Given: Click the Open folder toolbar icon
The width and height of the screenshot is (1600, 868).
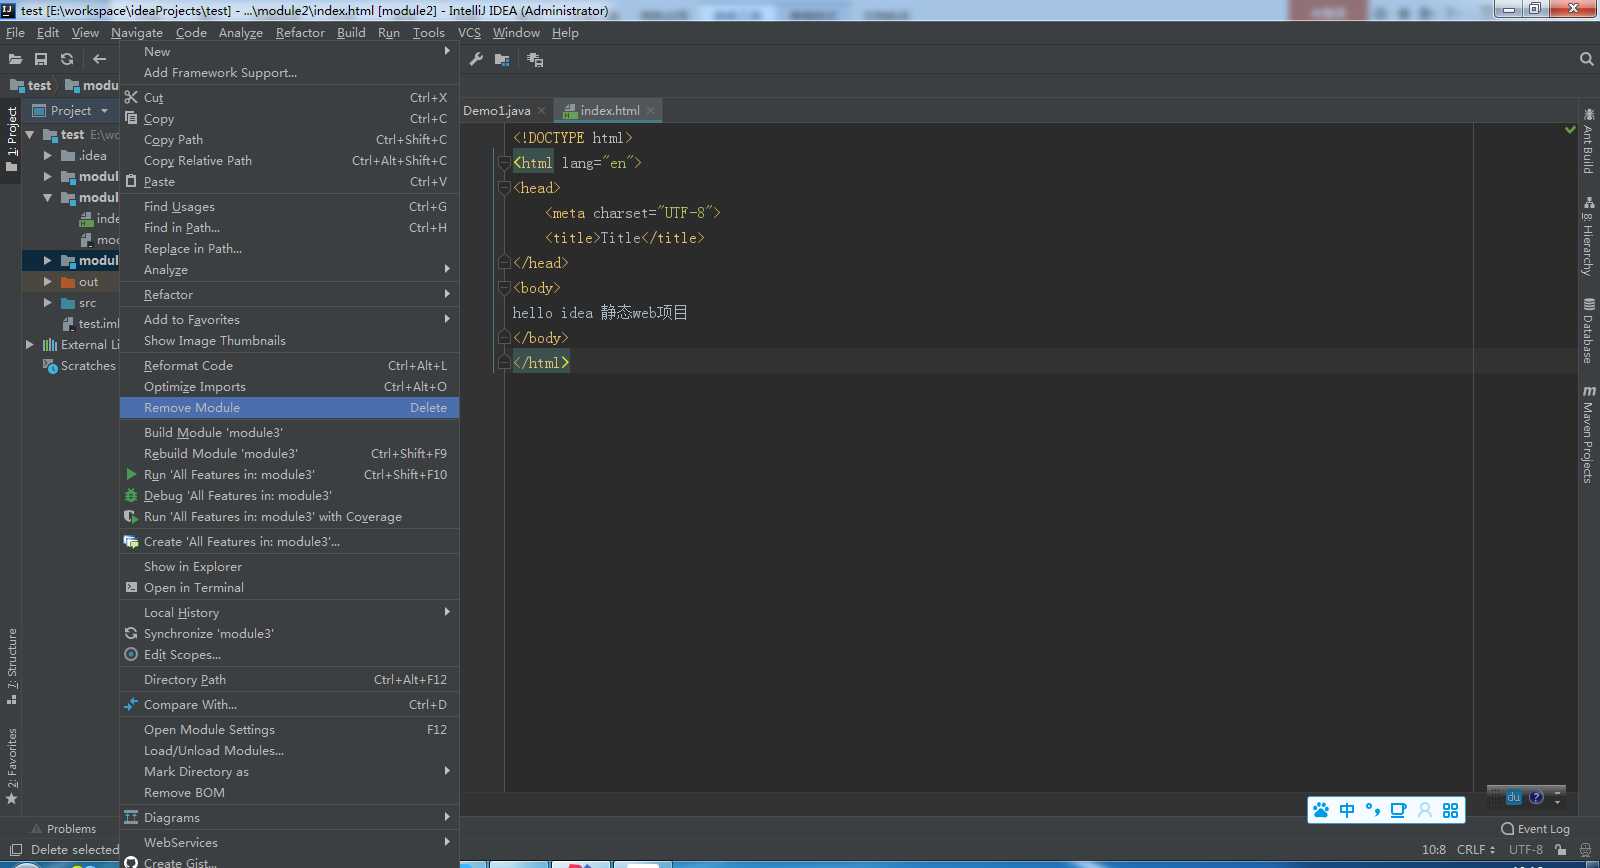Looking at the screenshot, I should coord(15,59).
